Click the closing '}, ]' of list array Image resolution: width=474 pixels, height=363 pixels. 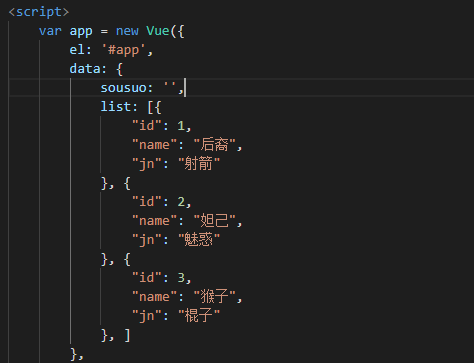point(115,335)
